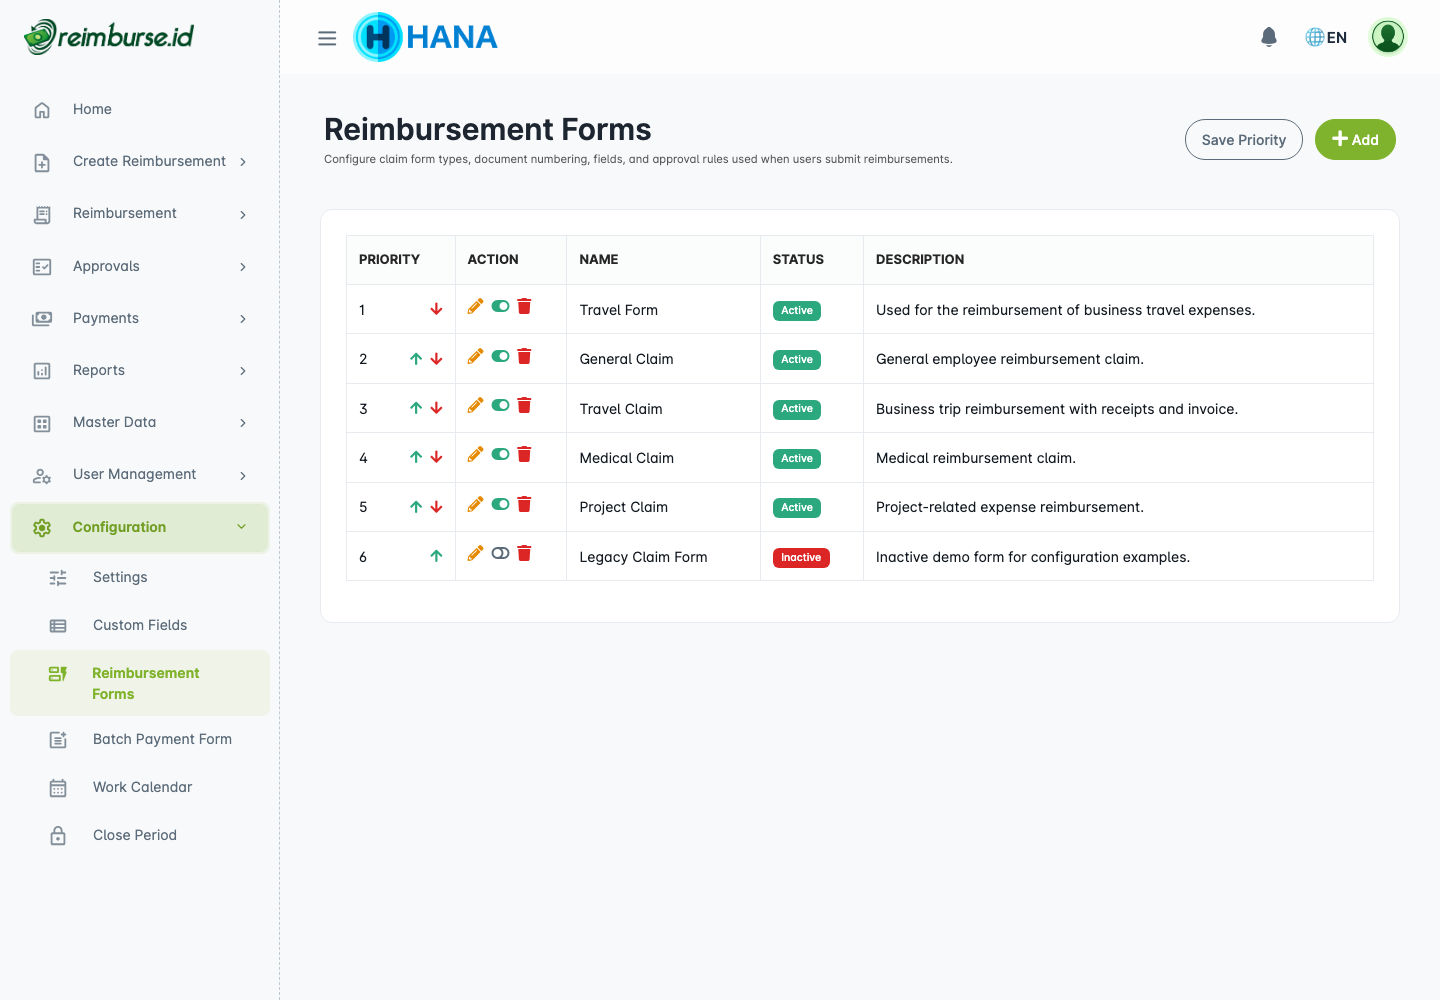The height and width of the screenshot is (1000, 1440).
Task: Open the EN language selector
Action: click(1326, 37)
